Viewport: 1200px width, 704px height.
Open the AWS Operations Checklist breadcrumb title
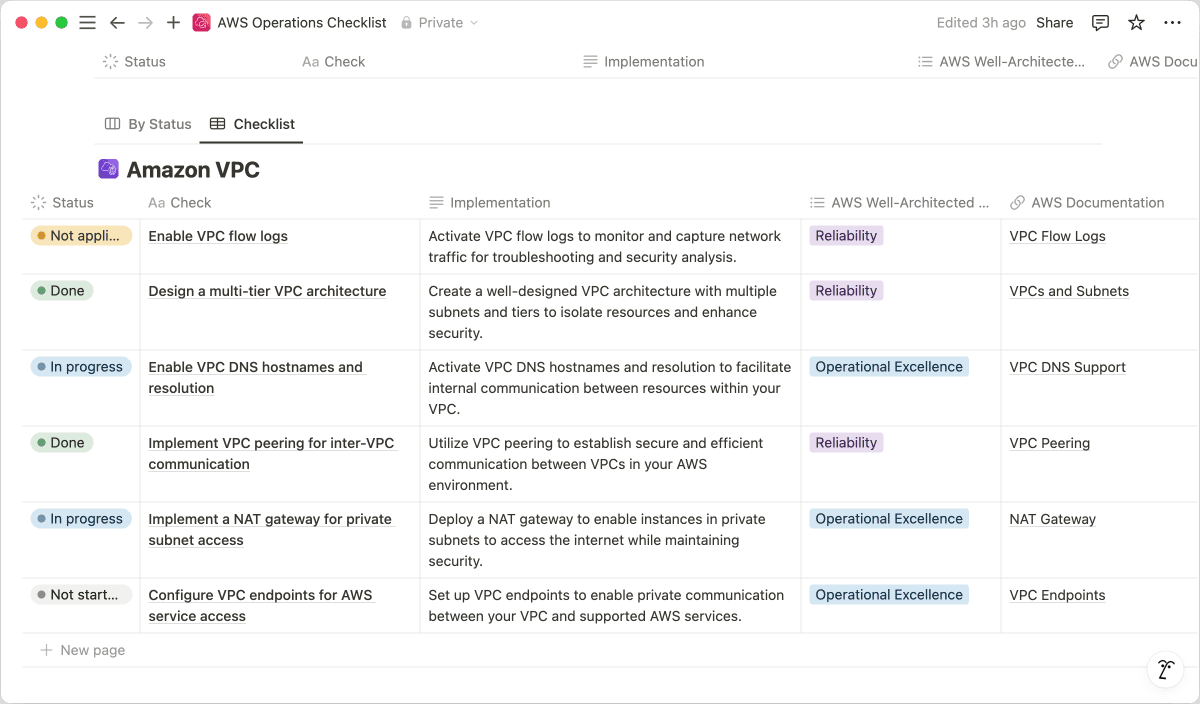coord(302,22)
